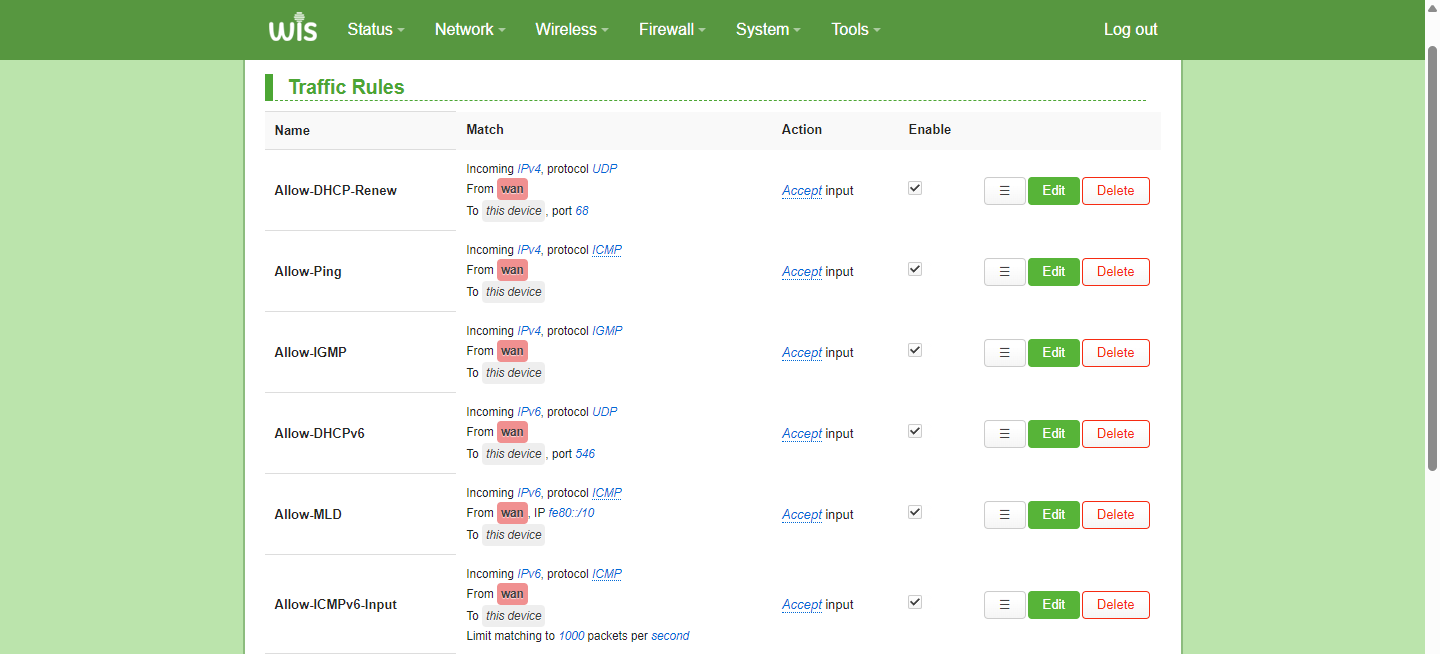
Task: Click Accept action for Allow-DHCPv6
Action: coord(802,434)
